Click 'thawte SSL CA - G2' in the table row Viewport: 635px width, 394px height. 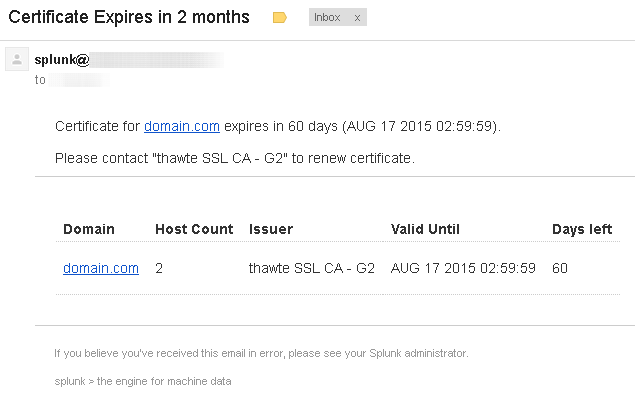click(x=311, y=268)
